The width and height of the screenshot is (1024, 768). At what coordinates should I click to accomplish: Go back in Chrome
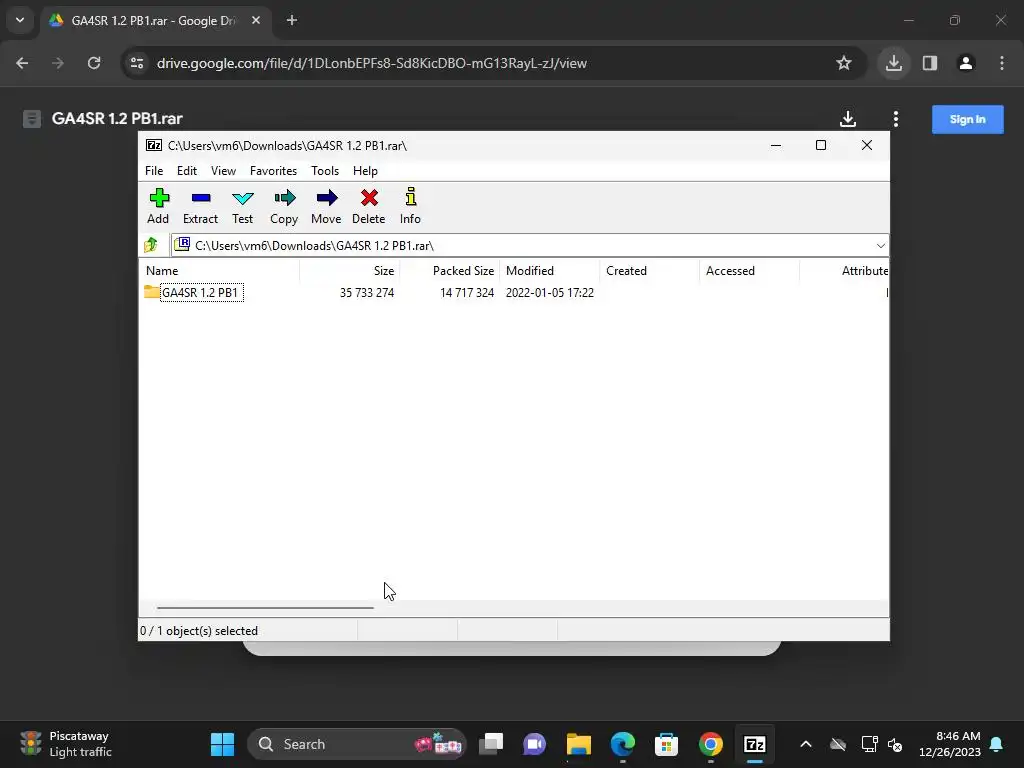click(22, 63)
